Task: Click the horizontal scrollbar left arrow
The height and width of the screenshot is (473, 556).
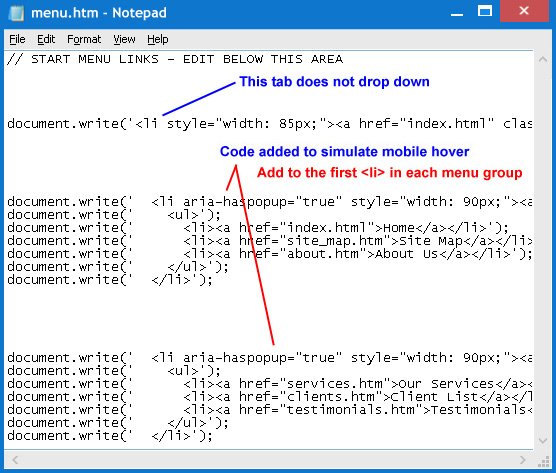Action: (x=15, y=460)
